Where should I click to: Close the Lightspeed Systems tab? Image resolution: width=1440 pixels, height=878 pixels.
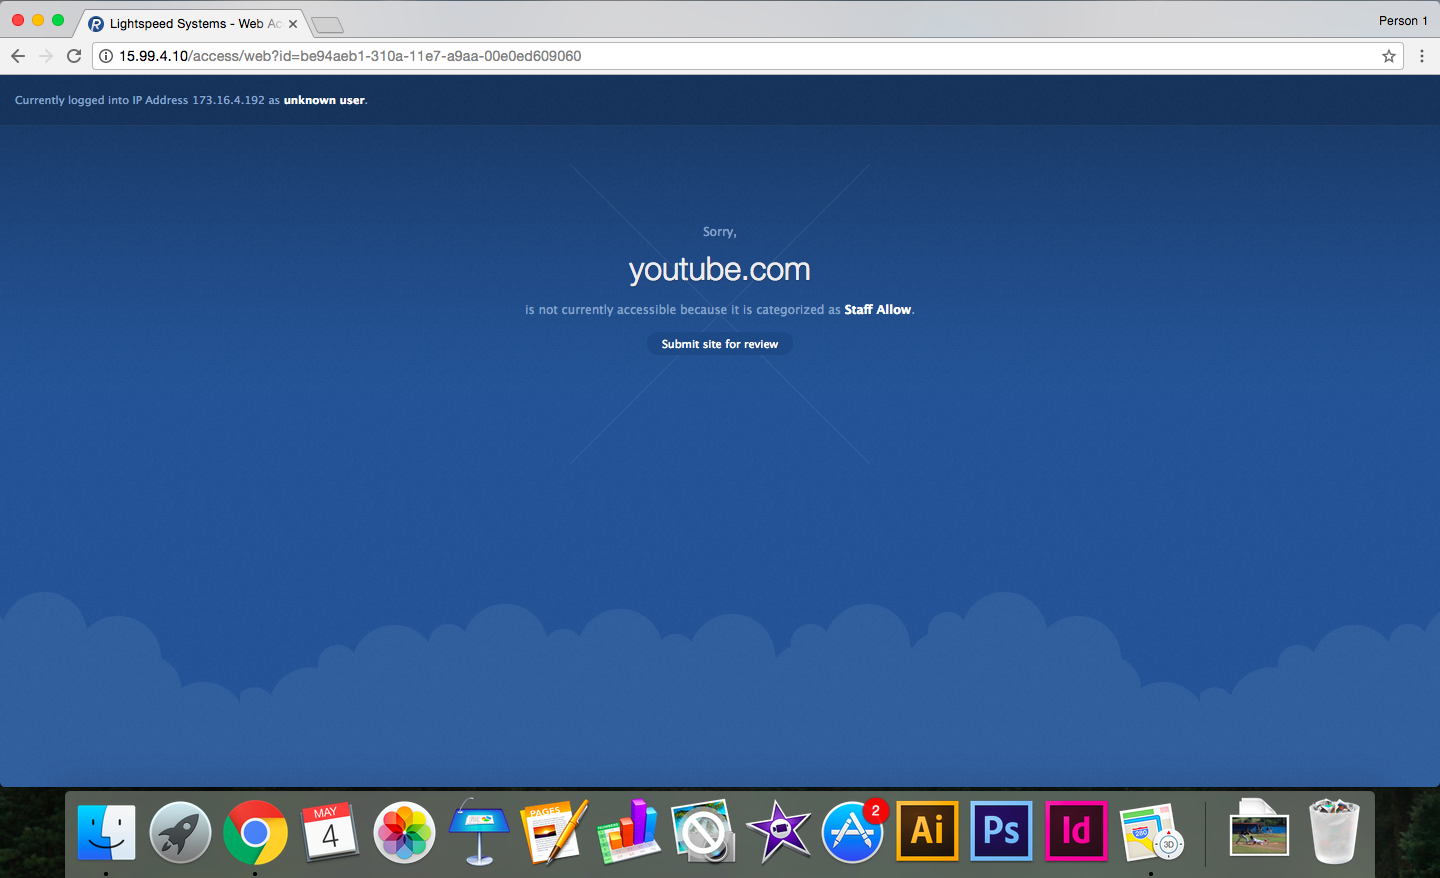pos(293,24)
